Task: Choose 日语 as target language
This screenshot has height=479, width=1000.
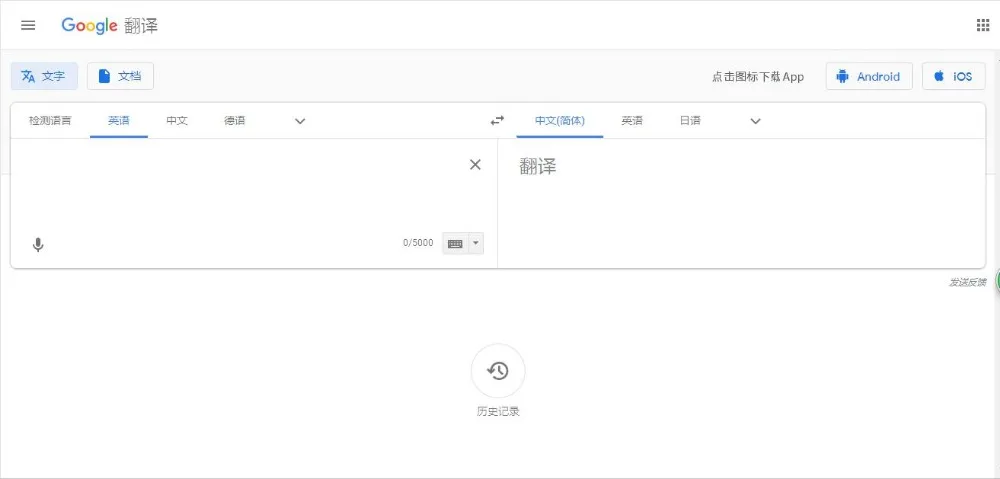Action: point(690,121)
